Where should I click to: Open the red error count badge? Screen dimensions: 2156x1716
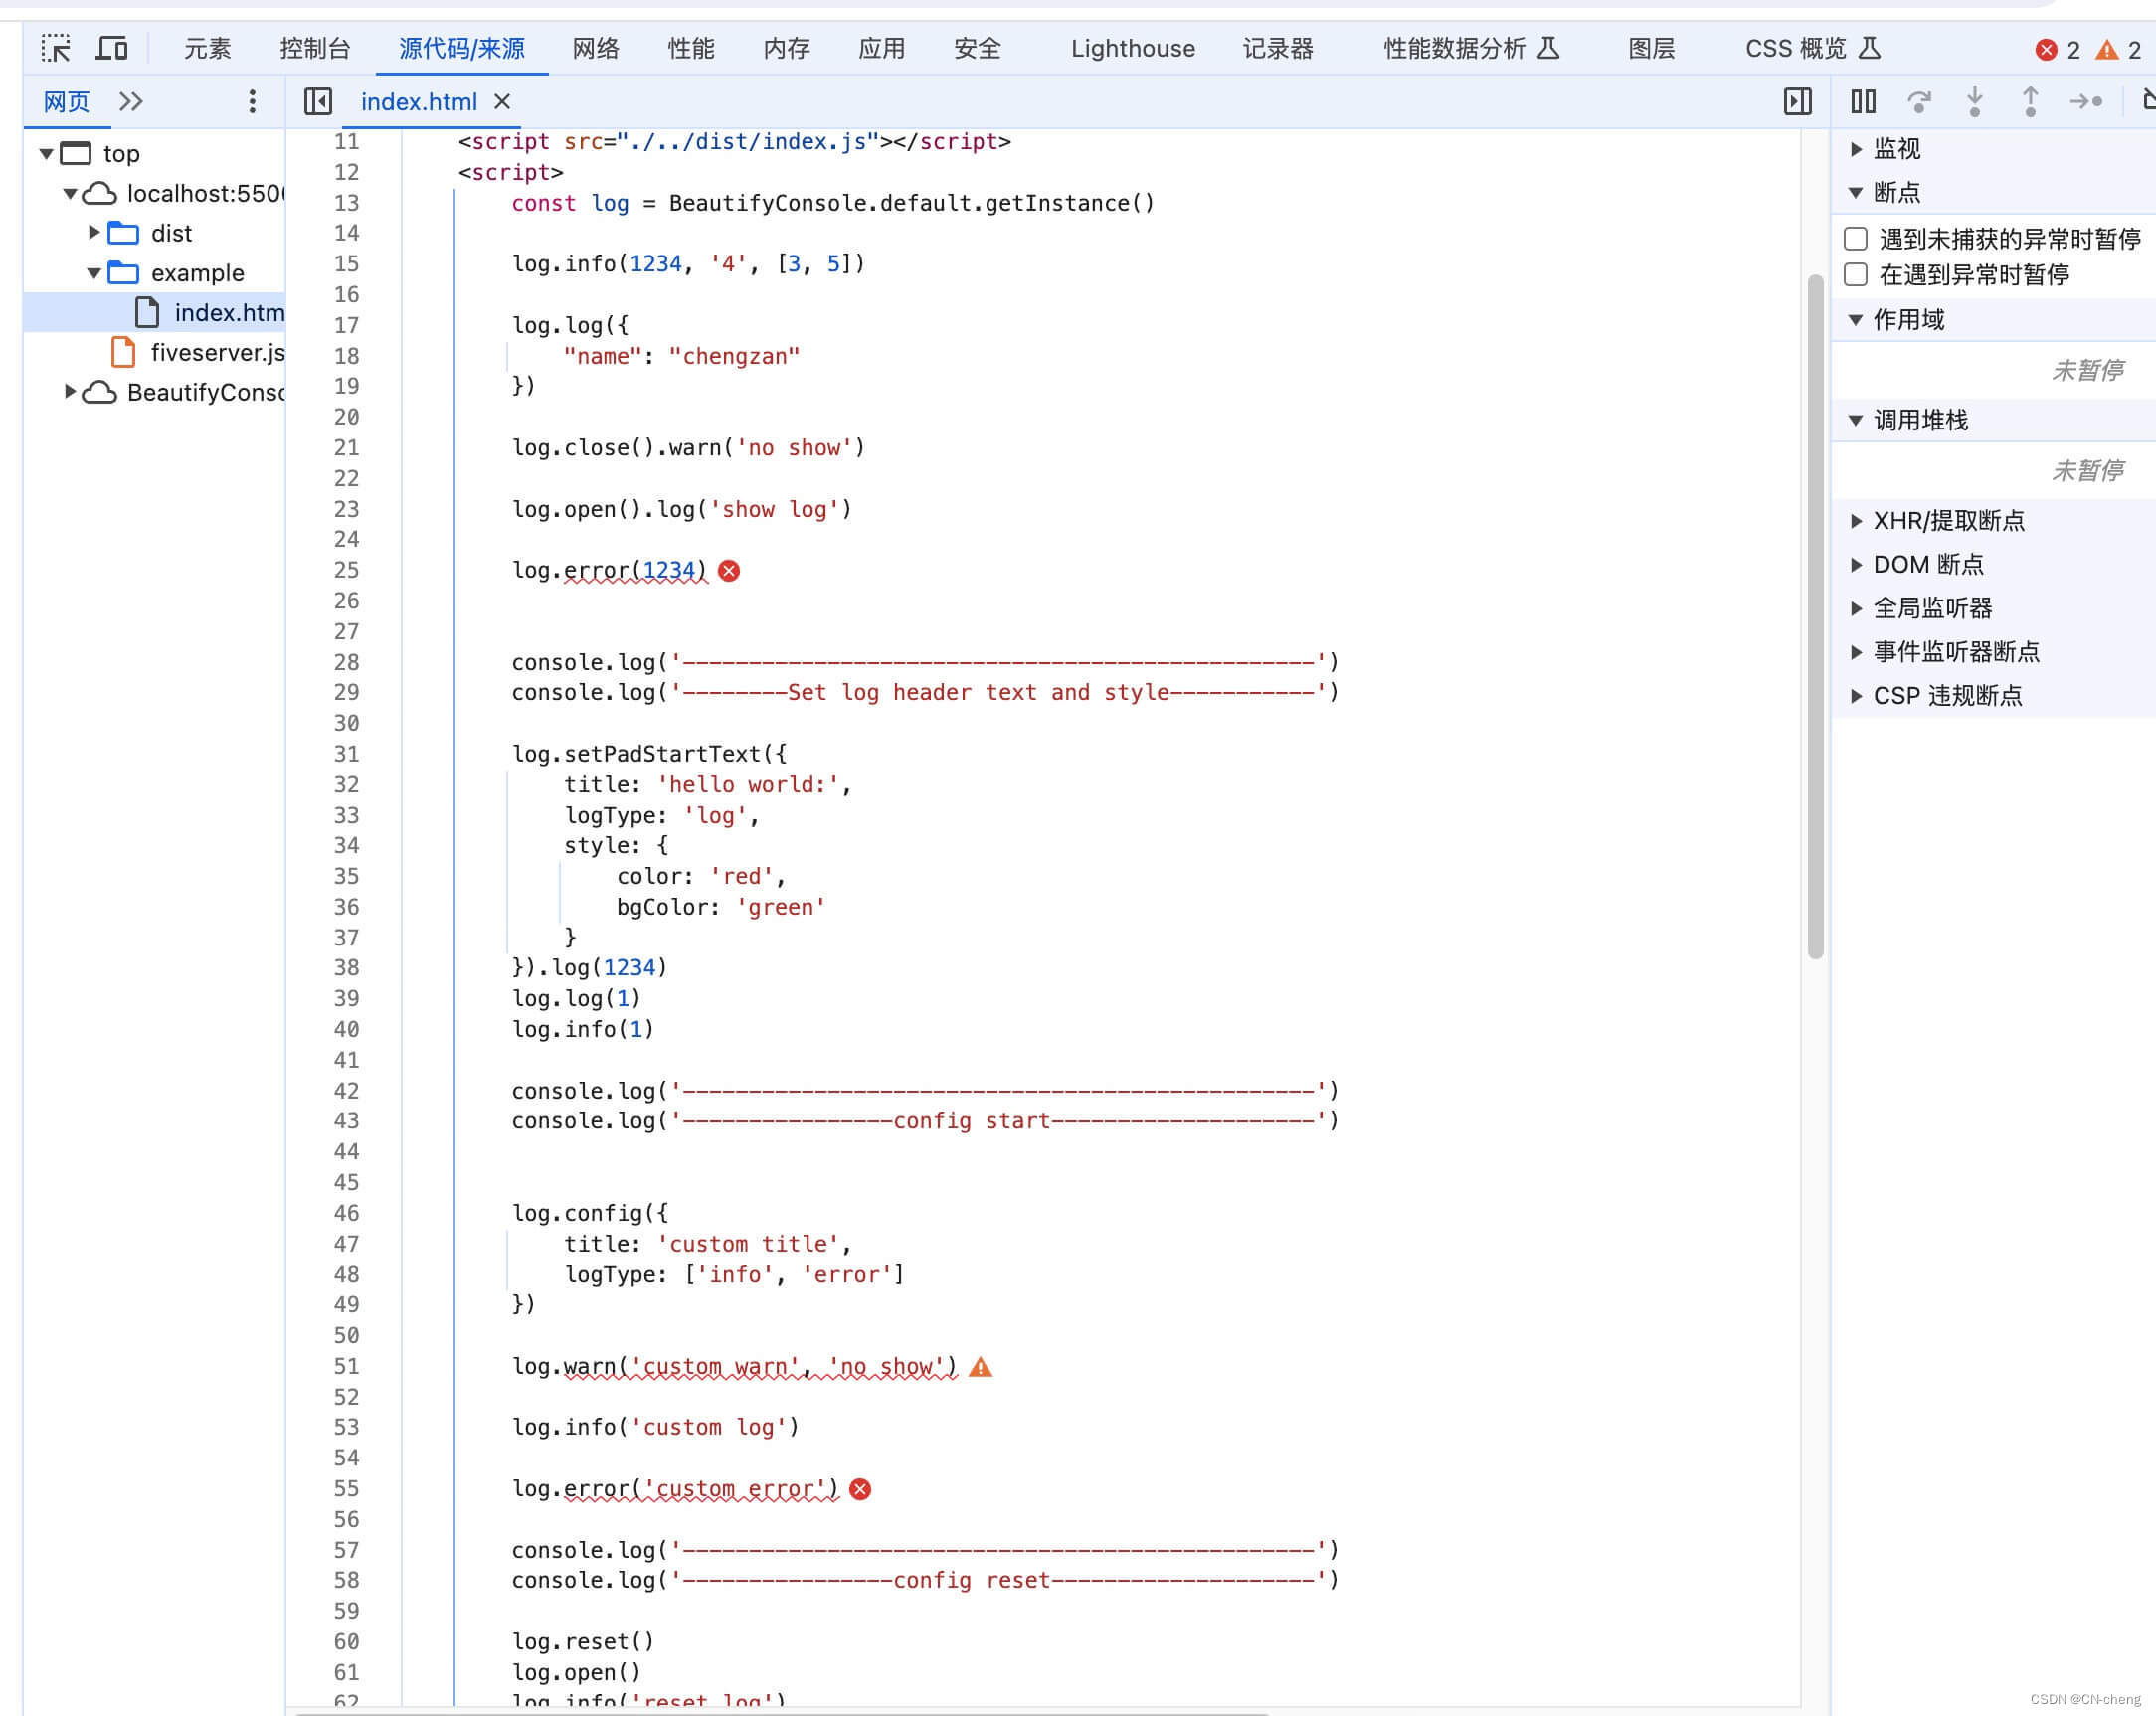coord(2056,49)
